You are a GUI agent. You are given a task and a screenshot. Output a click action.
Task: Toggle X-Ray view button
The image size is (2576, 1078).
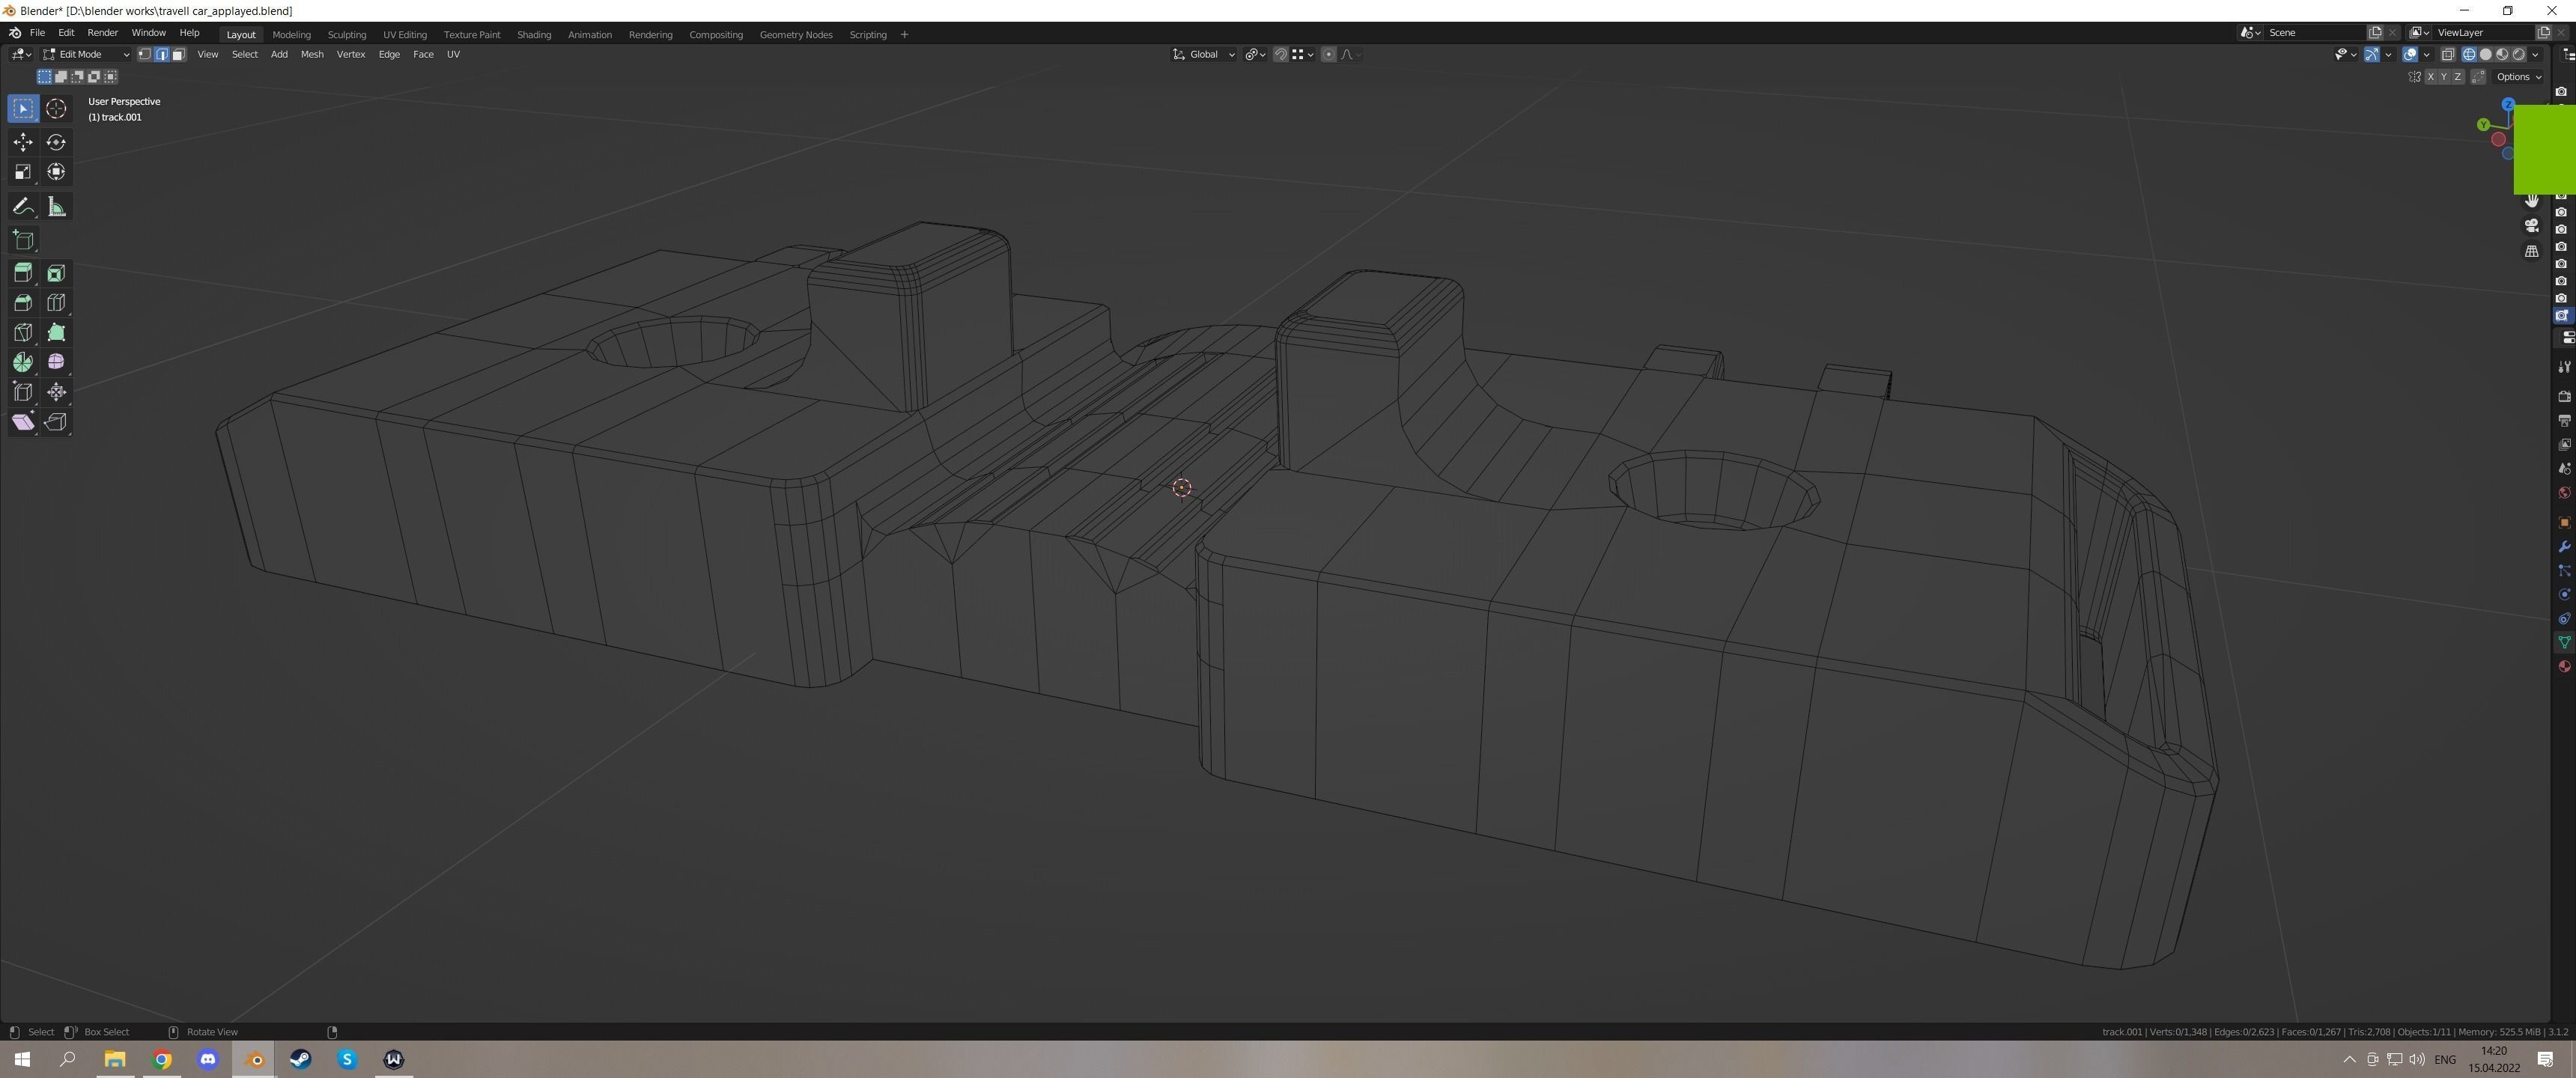[2448, 55]
